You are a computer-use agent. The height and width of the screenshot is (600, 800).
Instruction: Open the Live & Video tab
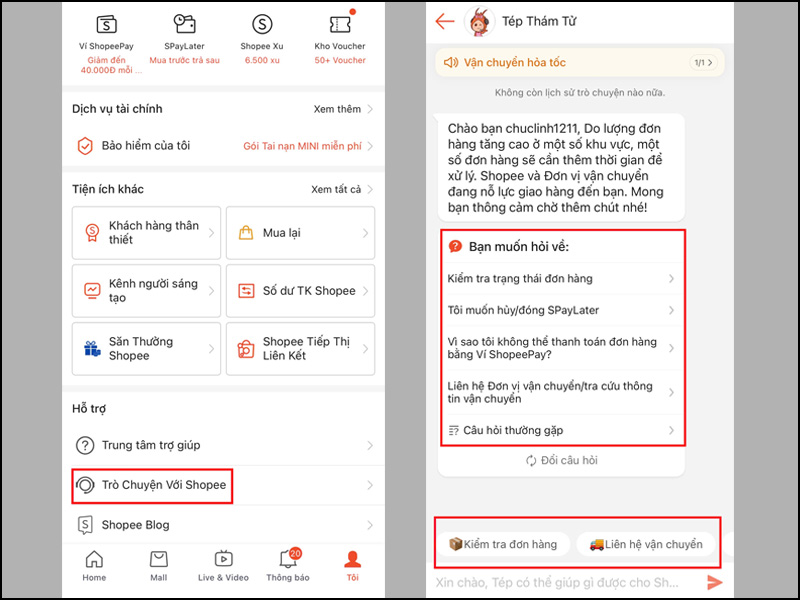[x=223, y=566]
